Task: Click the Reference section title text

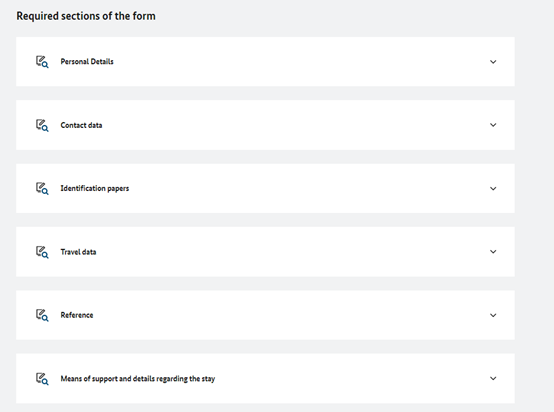Action: [x=77, y=315]
